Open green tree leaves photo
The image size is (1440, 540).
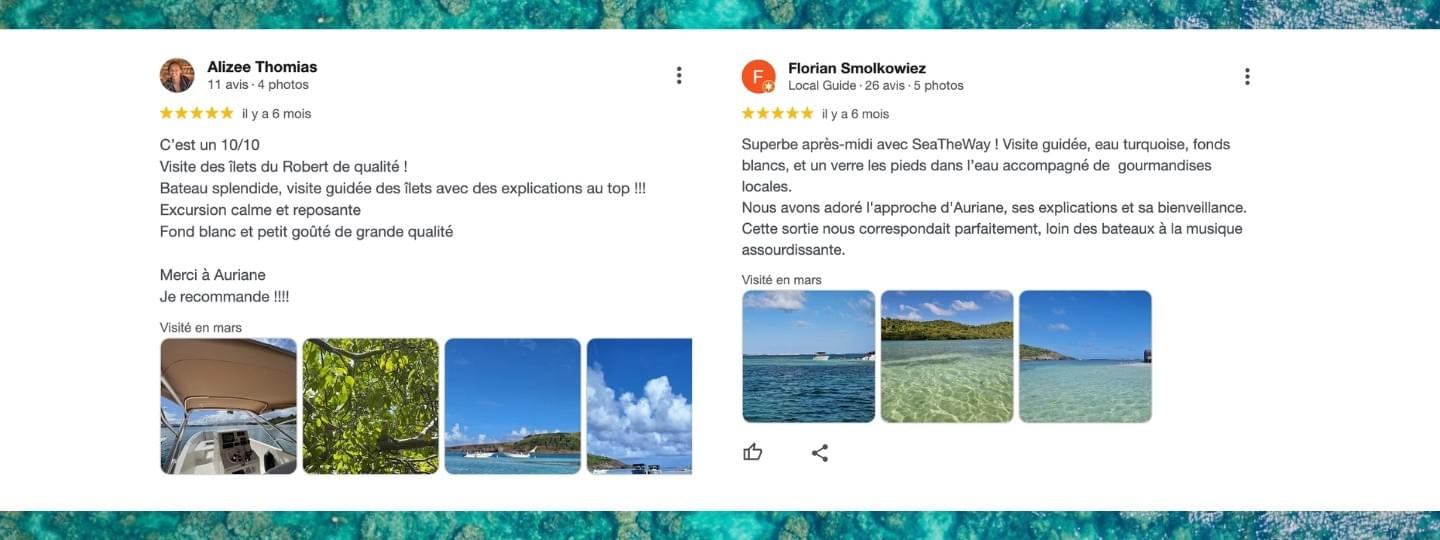pyautogui.click(x=371, y=406)
